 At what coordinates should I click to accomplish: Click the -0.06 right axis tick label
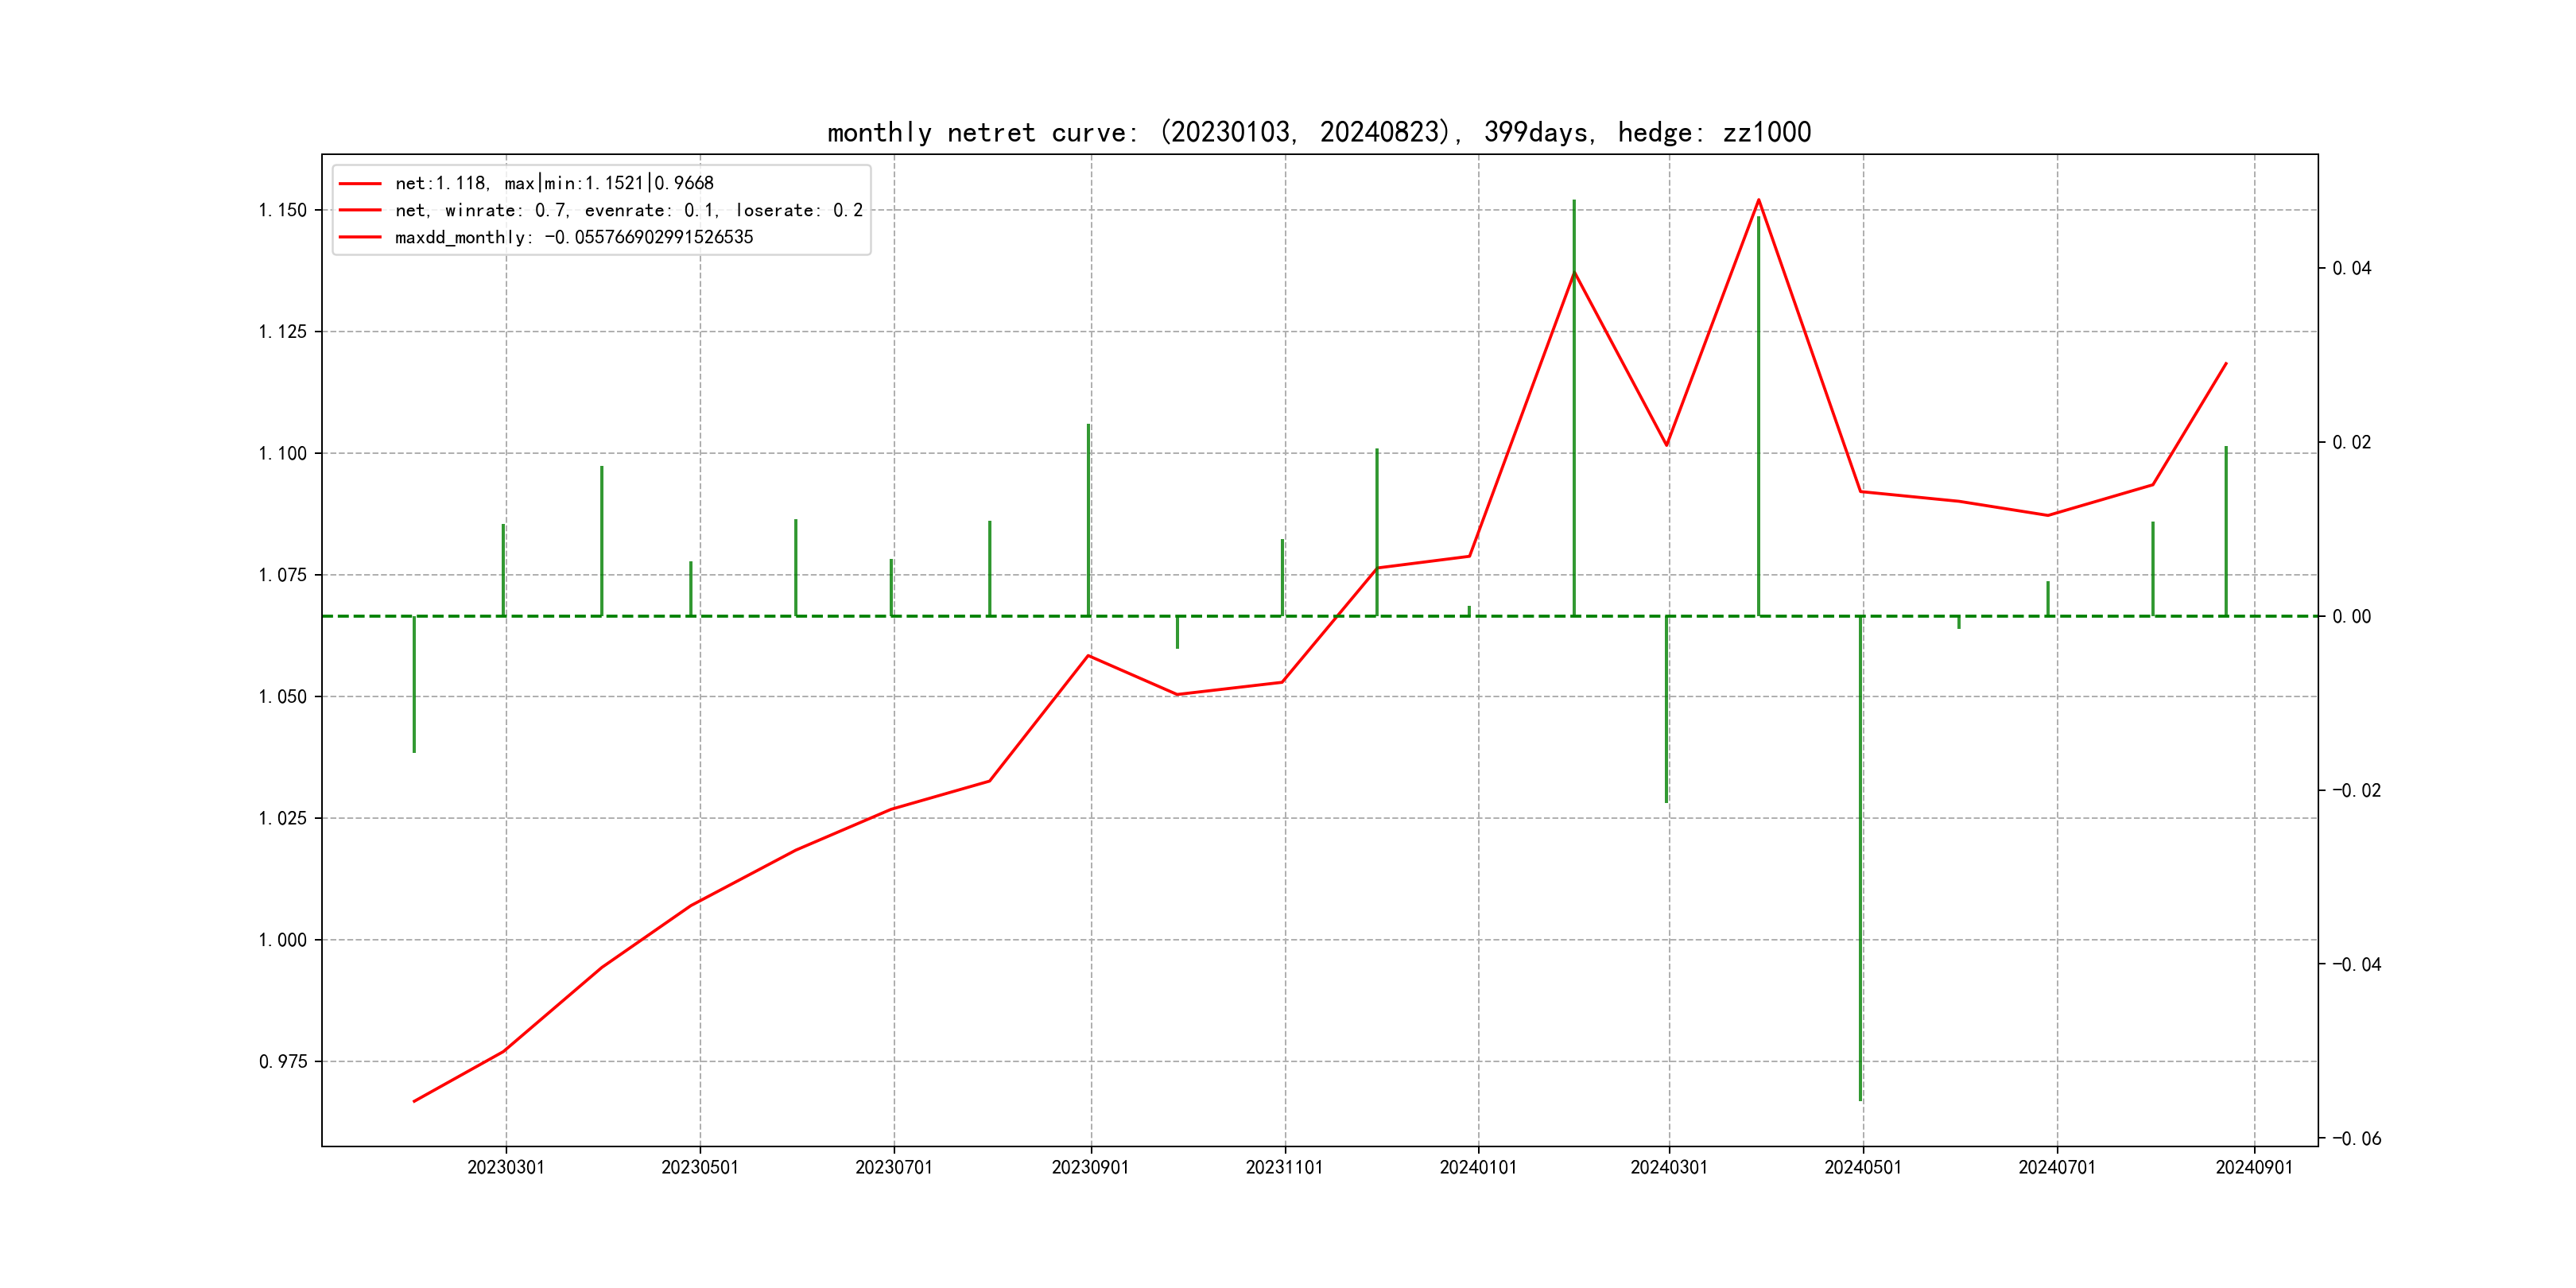(x=2356, y=1138)
